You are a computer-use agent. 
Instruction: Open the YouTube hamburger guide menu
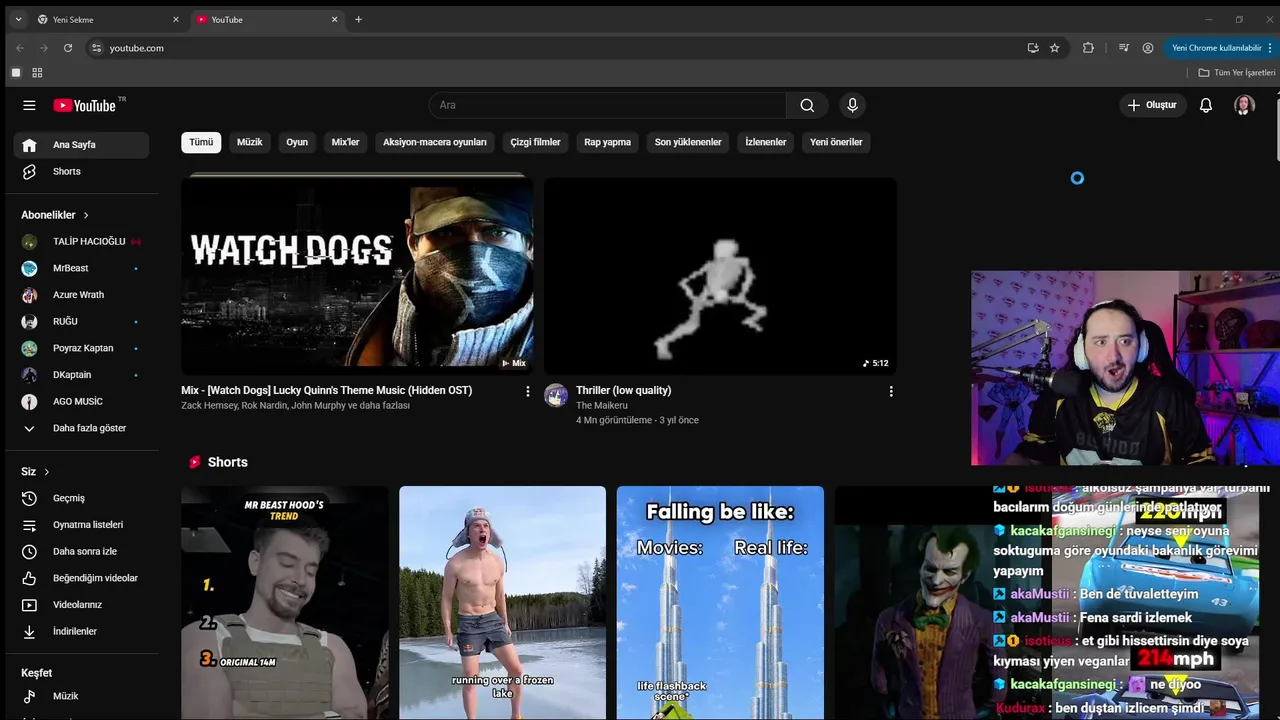tap(29, 105)
